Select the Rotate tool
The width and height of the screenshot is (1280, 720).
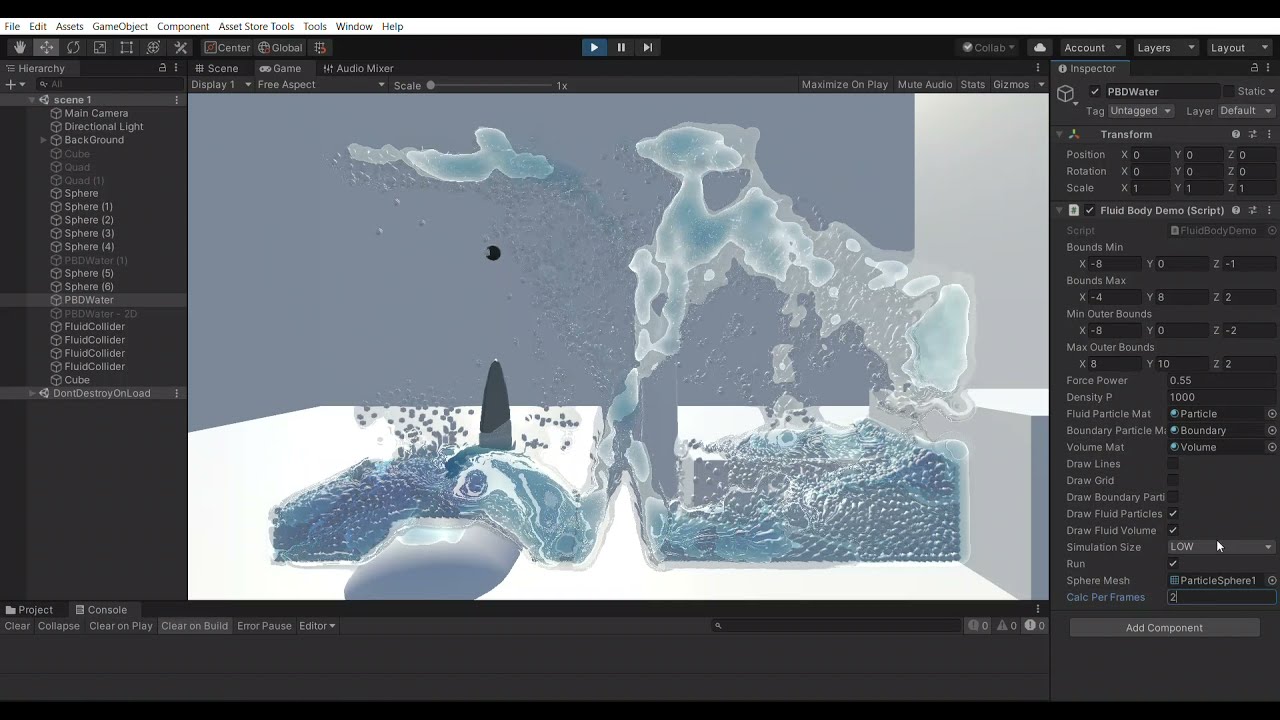click(73, 47)
